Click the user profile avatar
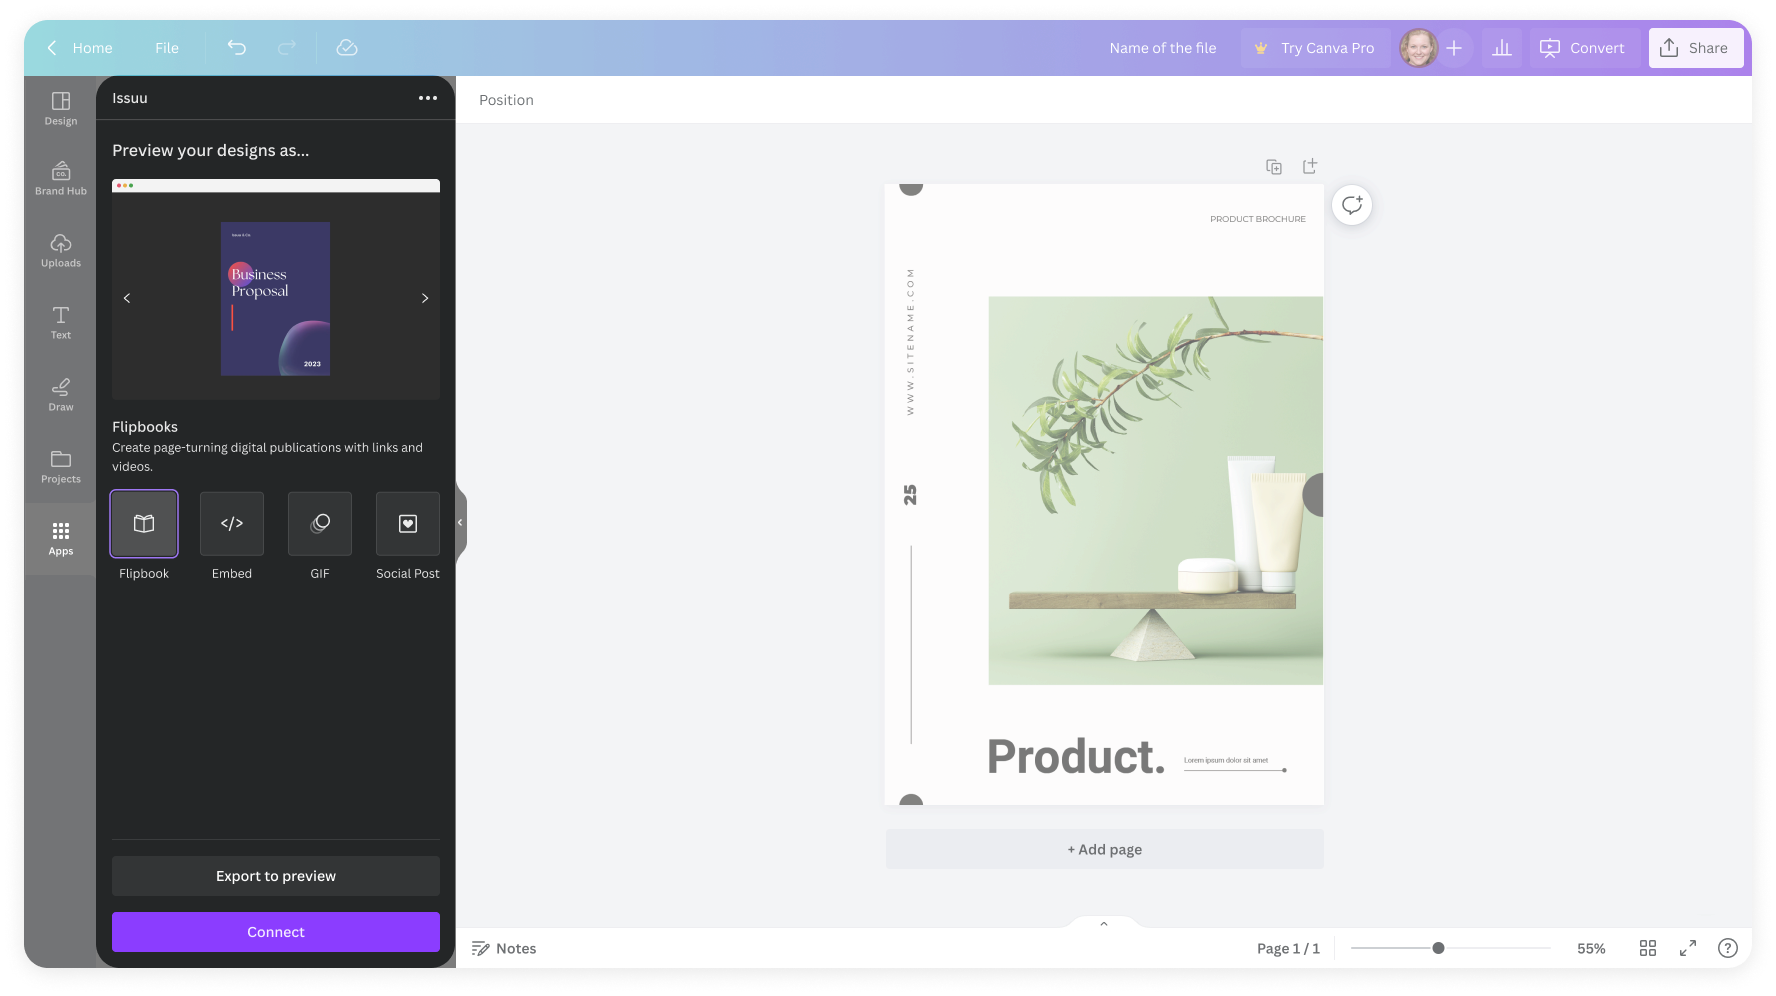 point(1418,47)
